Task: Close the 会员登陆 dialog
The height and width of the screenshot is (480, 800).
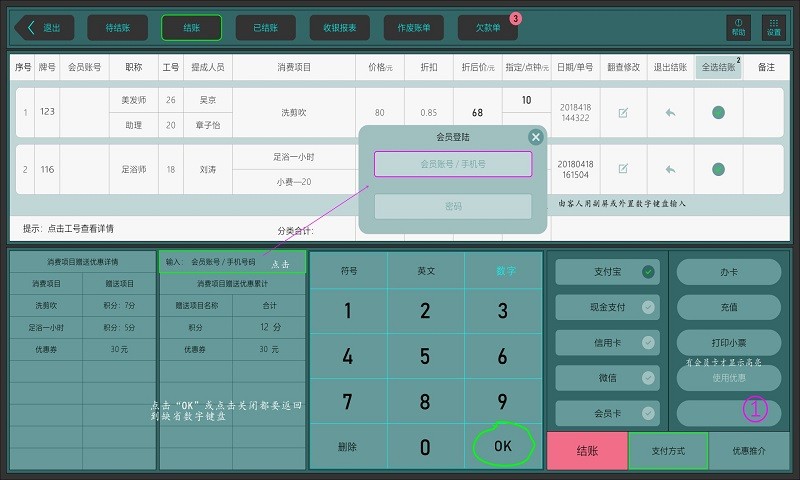Action: [x=535, y=137]
